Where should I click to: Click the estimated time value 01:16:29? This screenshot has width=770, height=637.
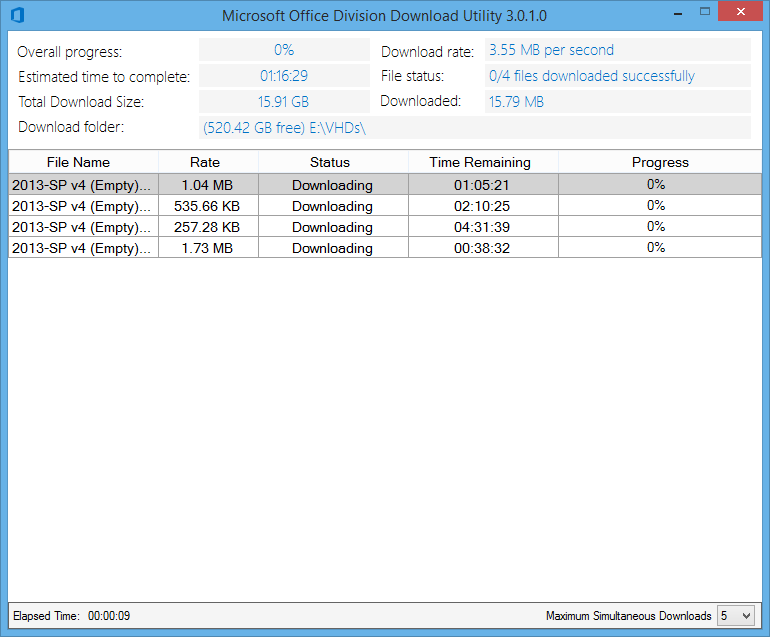[x=284, y=76]
